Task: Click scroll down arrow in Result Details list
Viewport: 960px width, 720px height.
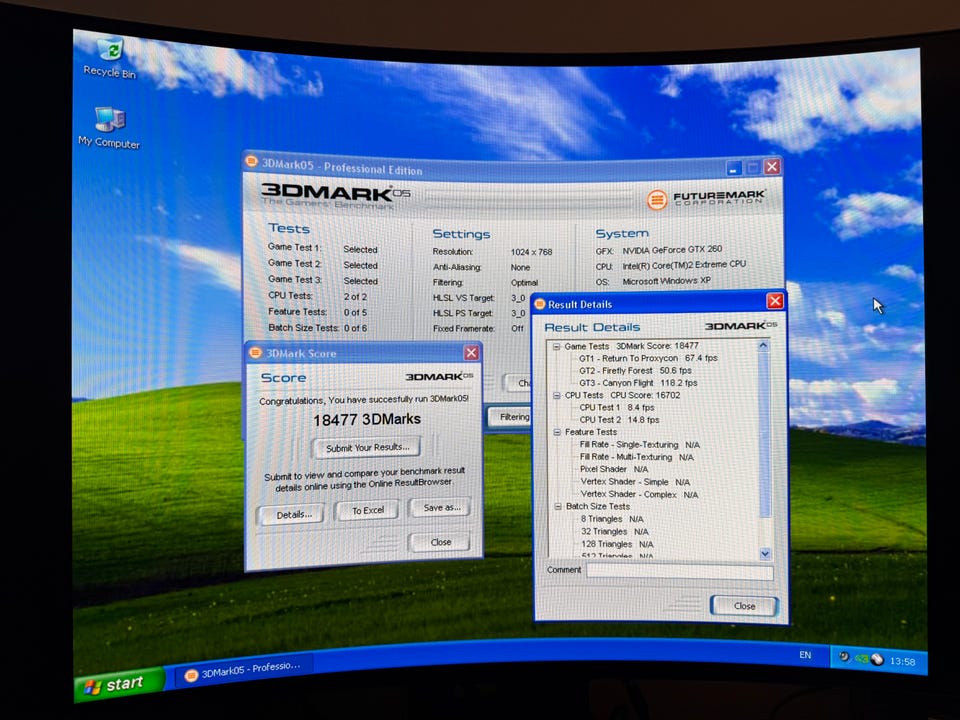Action: click(765, 554)
